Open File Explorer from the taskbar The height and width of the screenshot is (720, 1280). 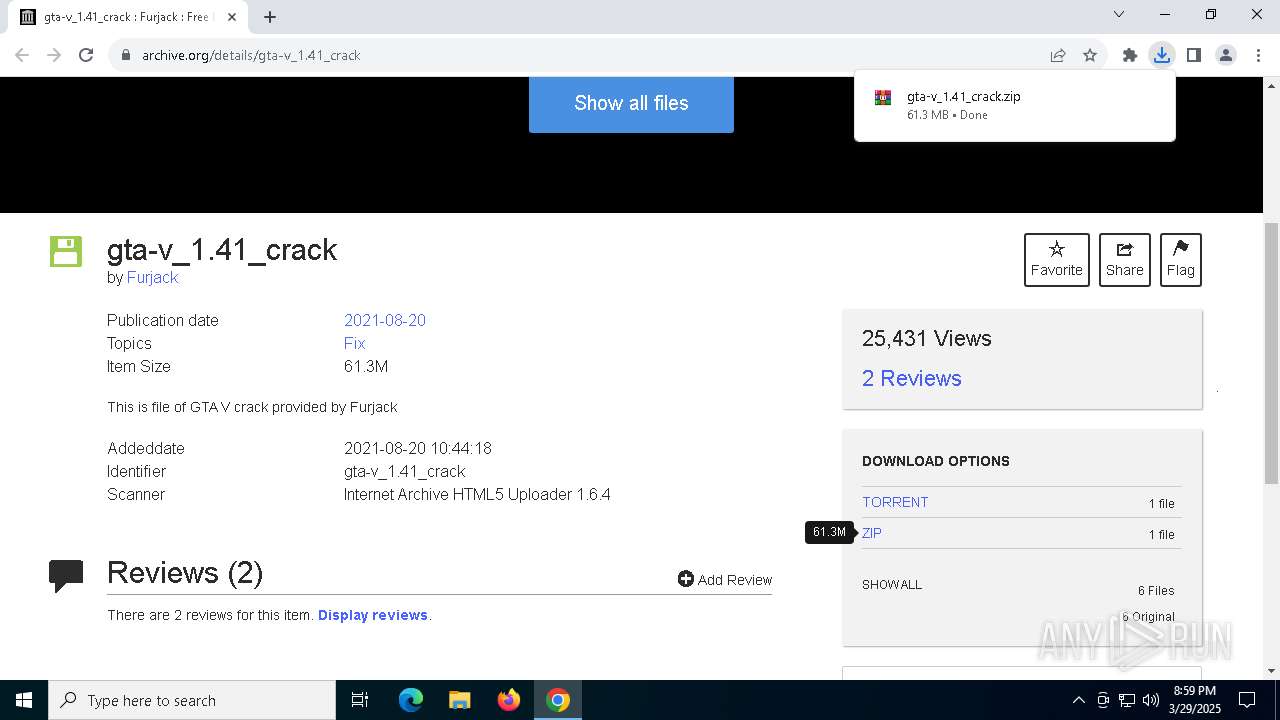[x=460, y=700]
